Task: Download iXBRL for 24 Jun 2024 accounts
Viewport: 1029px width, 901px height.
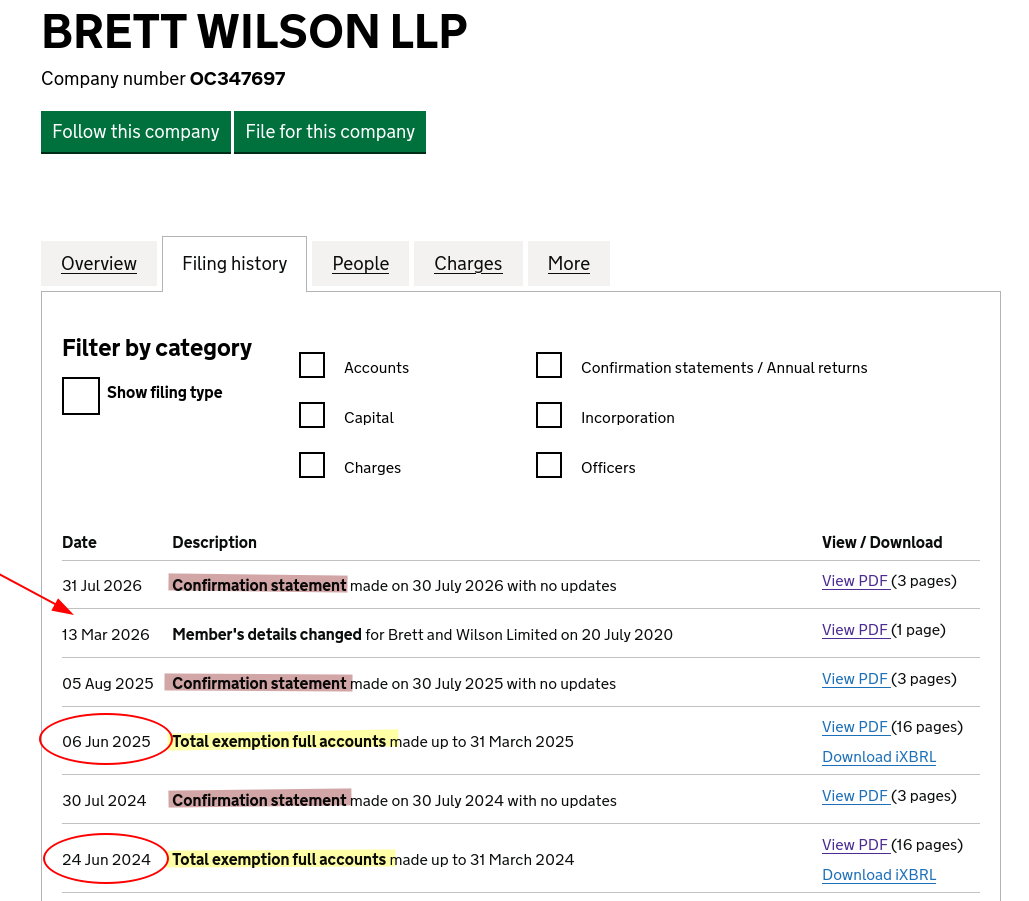Action: (879, 875)
